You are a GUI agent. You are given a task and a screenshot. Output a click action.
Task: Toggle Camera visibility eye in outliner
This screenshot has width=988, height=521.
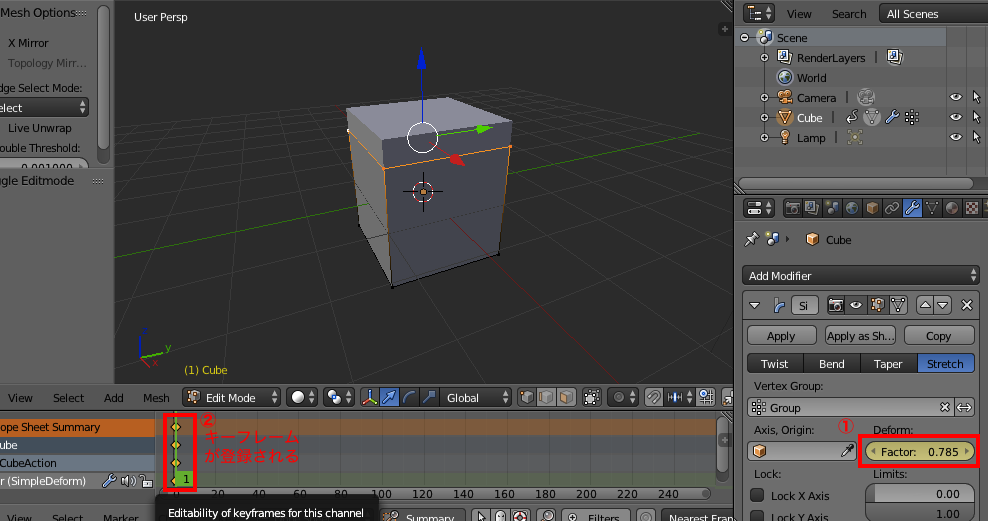click(x=956, y=97)
